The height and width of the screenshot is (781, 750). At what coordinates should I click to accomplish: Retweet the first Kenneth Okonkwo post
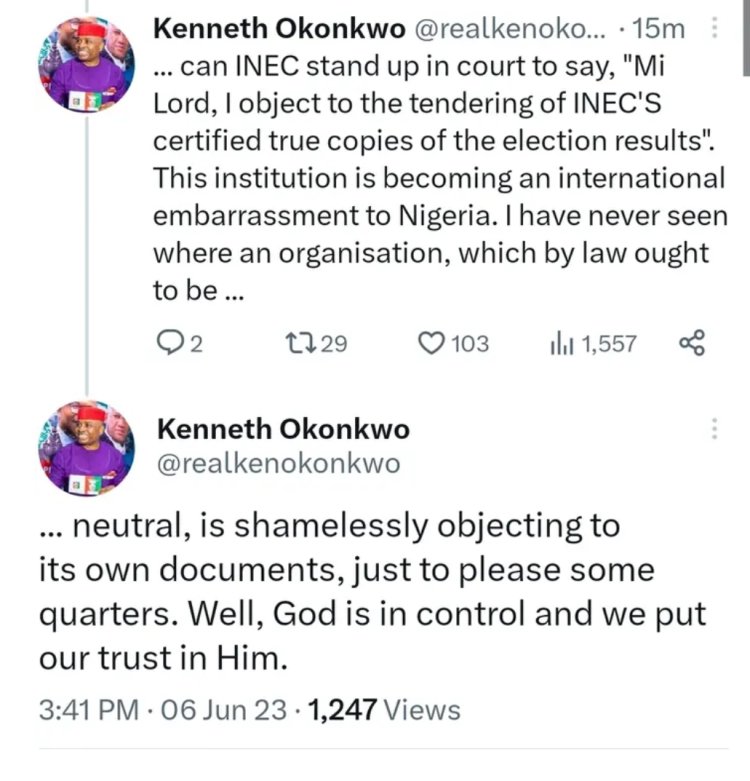(298, 344)
